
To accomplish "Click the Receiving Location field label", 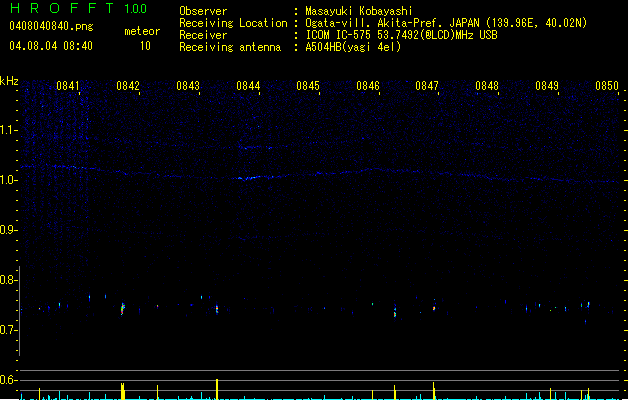I will (x=233, y=23).
